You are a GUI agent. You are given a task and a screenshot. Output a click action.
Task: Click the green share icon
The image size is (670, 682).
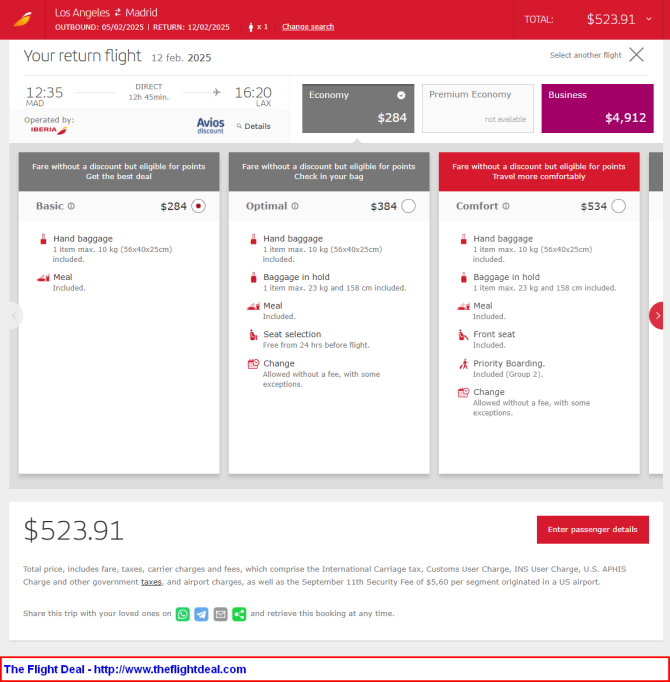[x=239, y=614]
